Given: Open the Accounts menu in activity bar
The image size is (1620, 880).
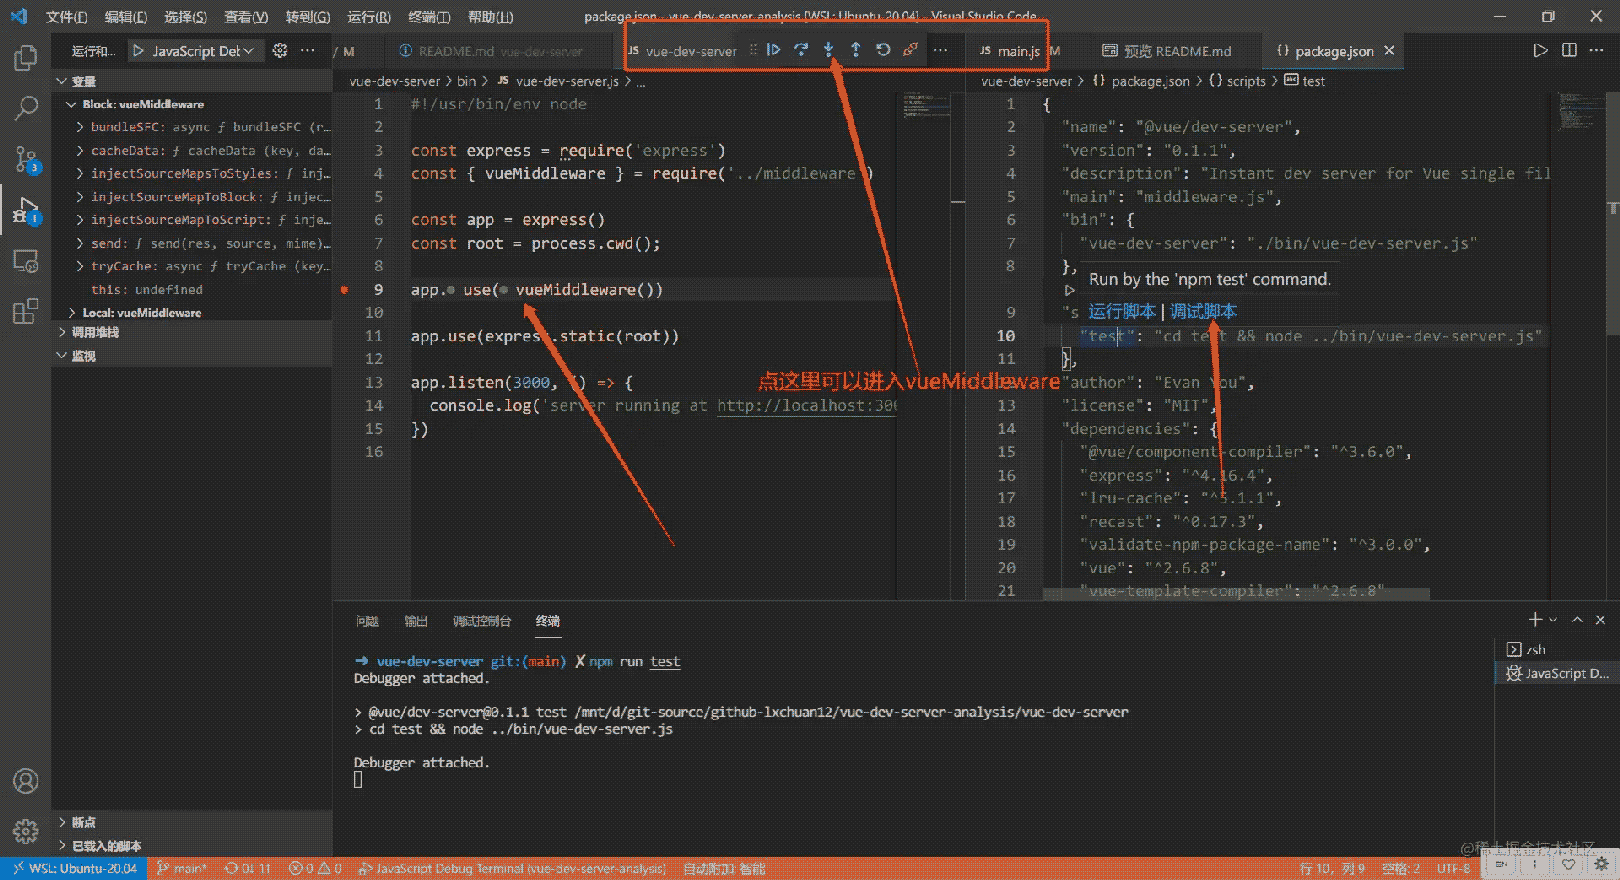Looking at the screenshot, I should click(x=26, y=780).
